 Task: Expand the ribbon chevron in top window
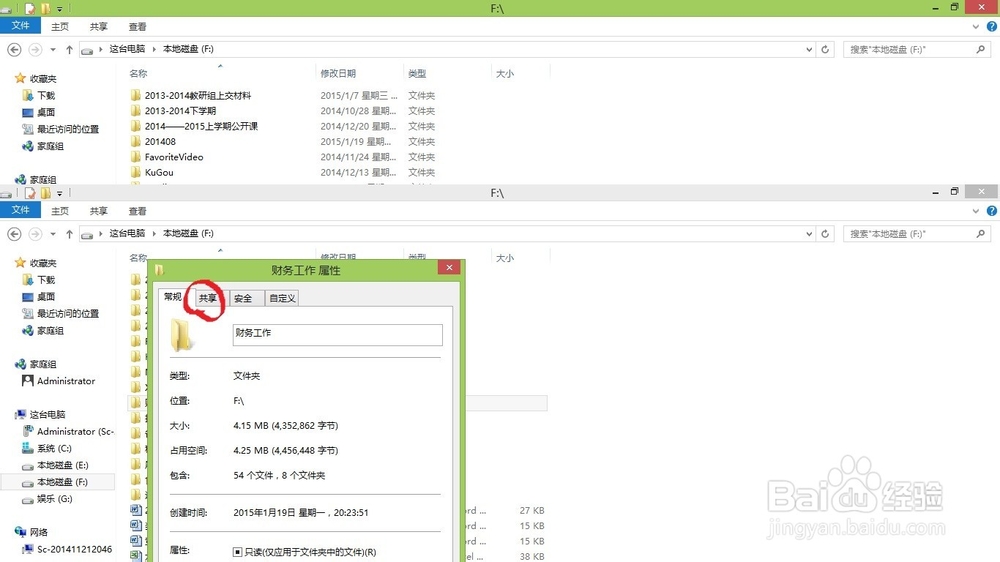point(976,27)
